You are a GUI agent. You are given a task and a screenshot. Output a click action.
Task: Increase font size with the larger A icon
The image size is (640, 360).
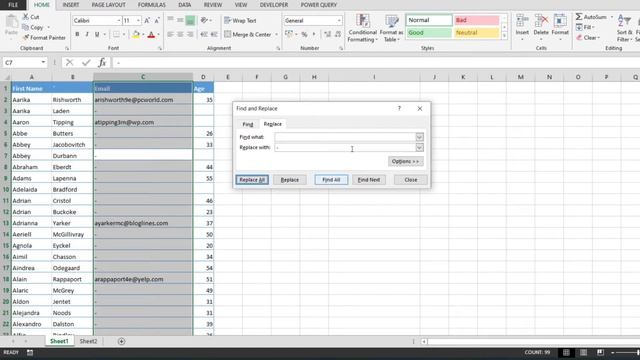click(147, 20)
